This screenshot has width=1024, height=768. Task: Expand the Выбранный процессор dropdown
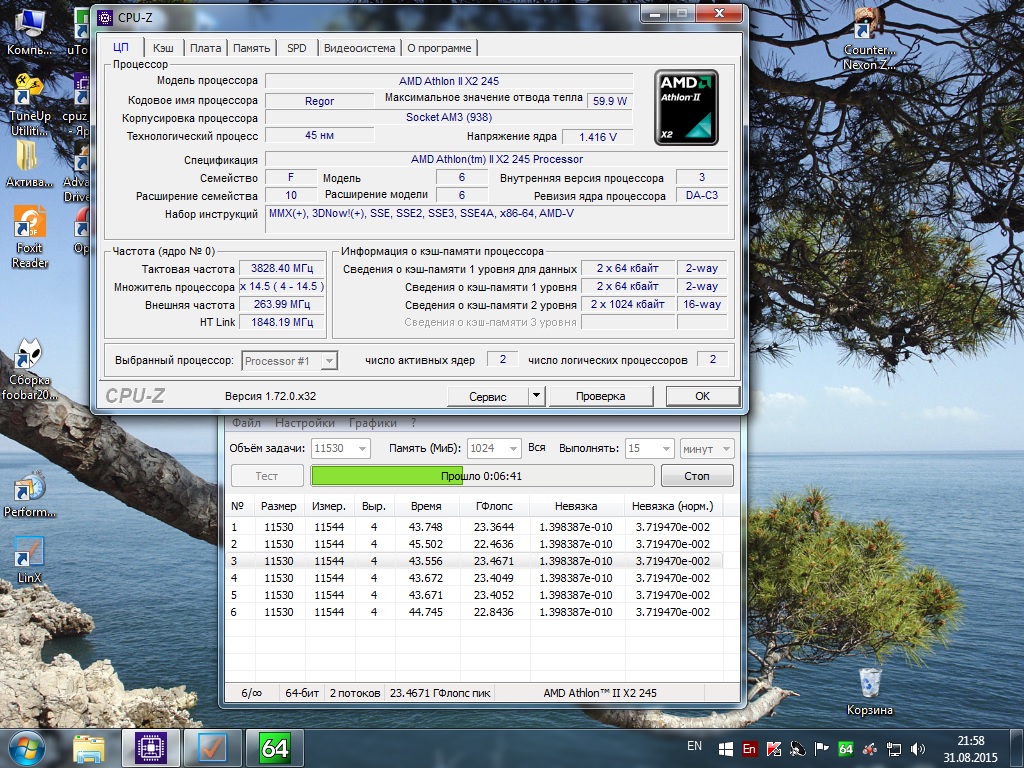[329, 360]
